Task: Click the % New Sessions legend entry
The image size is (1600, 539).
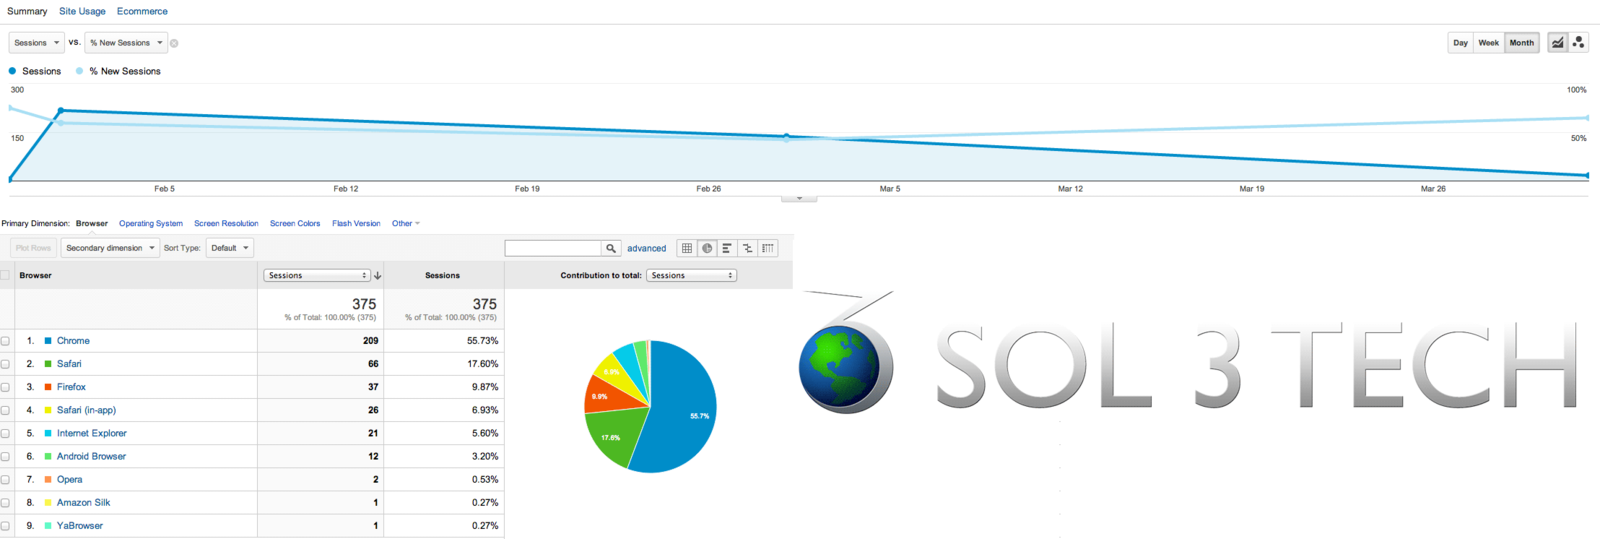Action: (118, 71)
